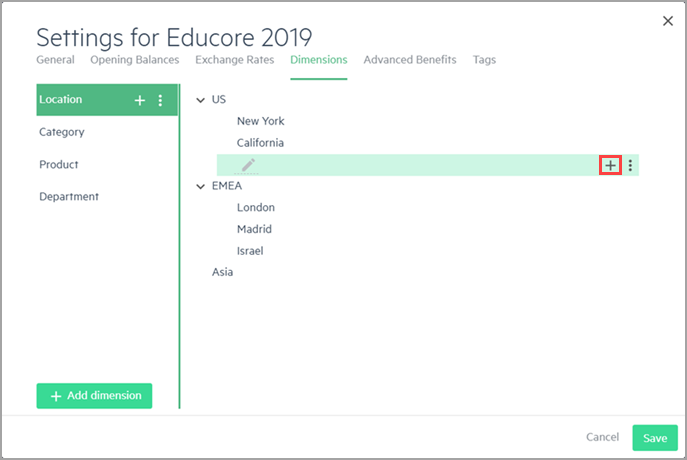Select Madrid under EMEA

click(x=254, y=229)
